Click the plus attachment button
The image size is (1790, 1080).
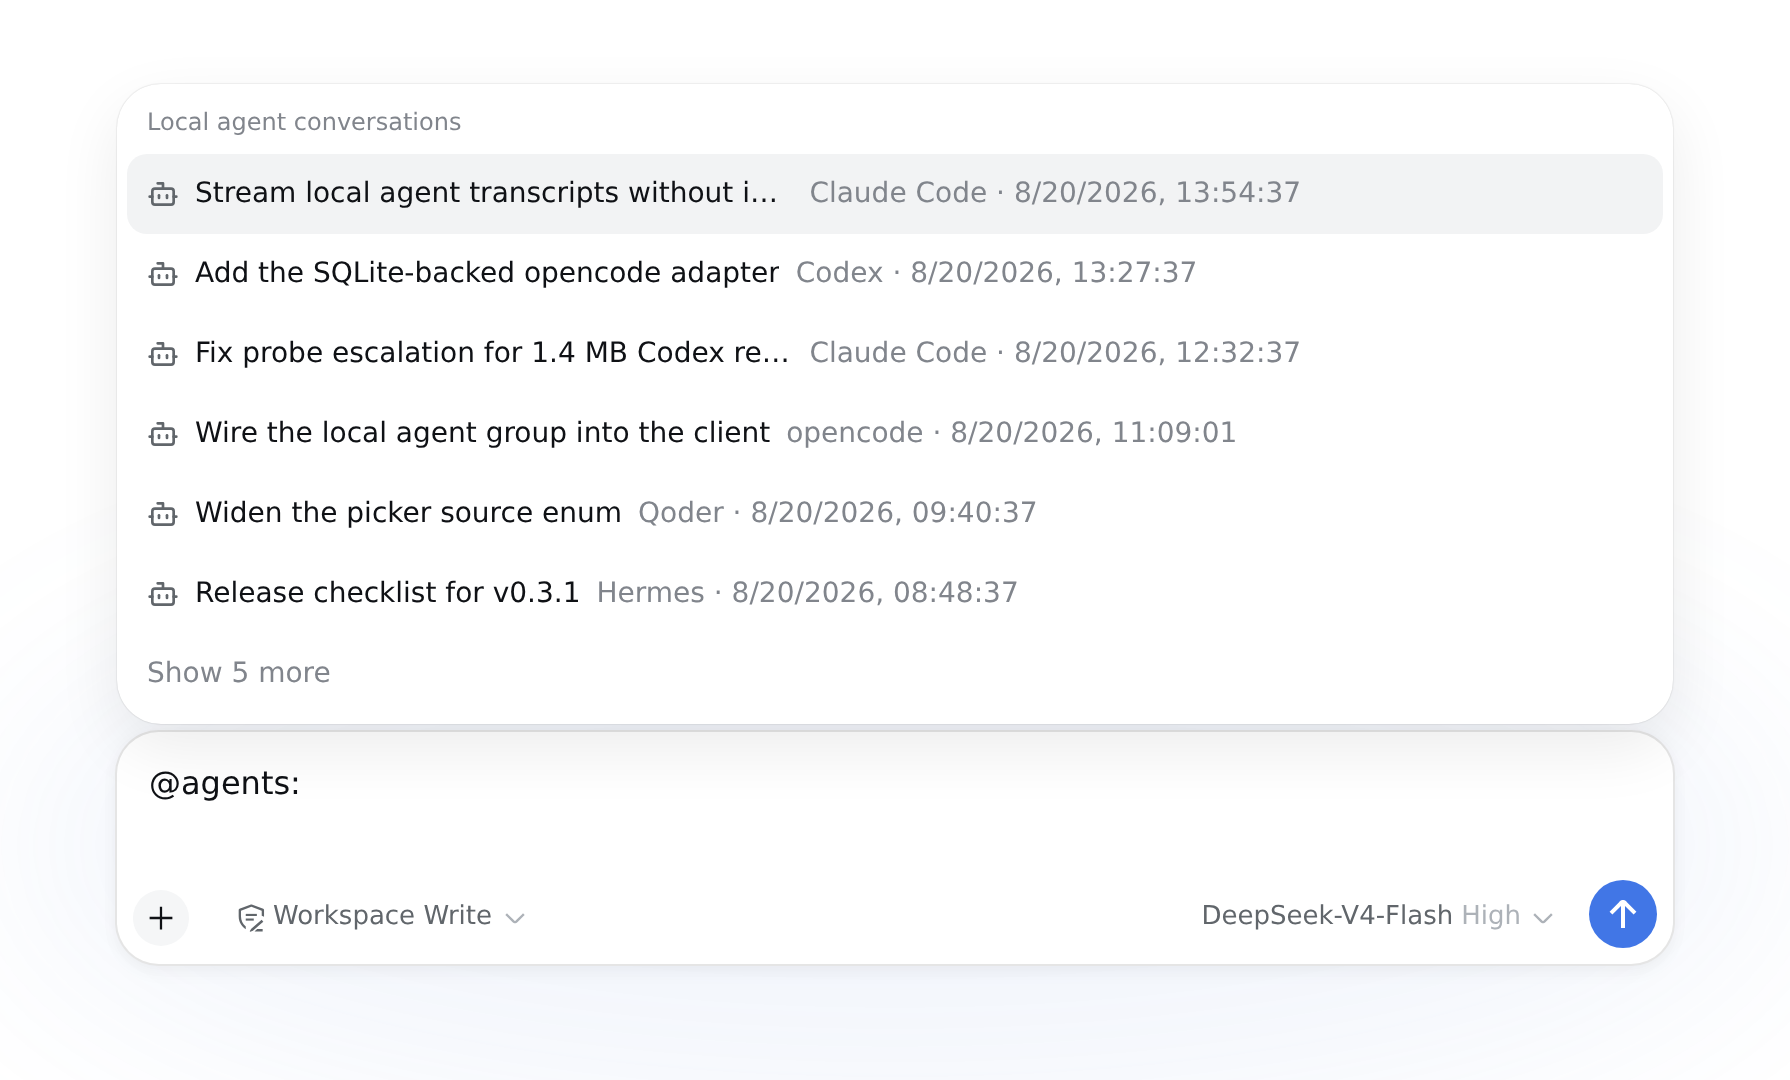point(161,917)
